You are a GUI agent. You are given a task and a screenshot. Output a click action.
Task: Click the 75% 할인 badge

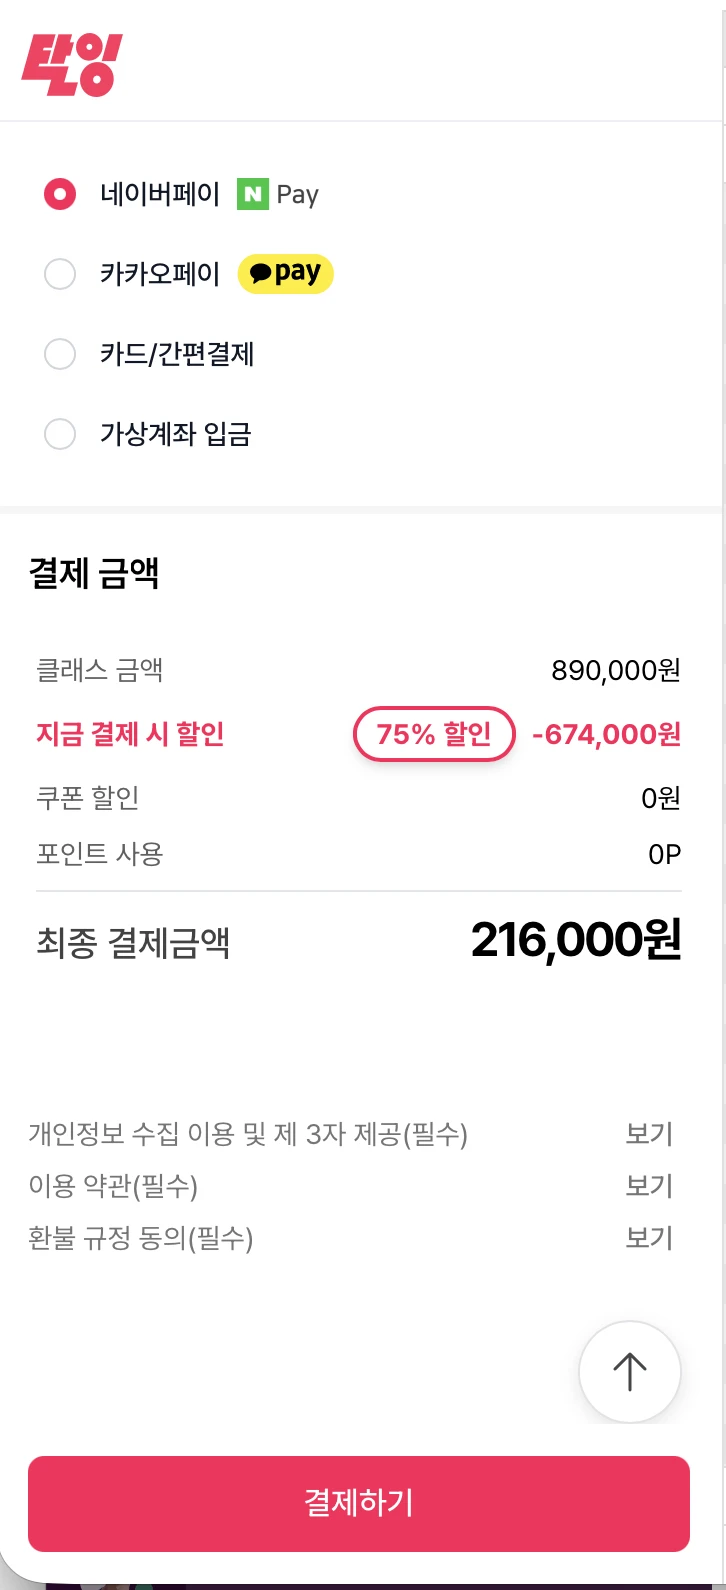(x=434, y=735)
